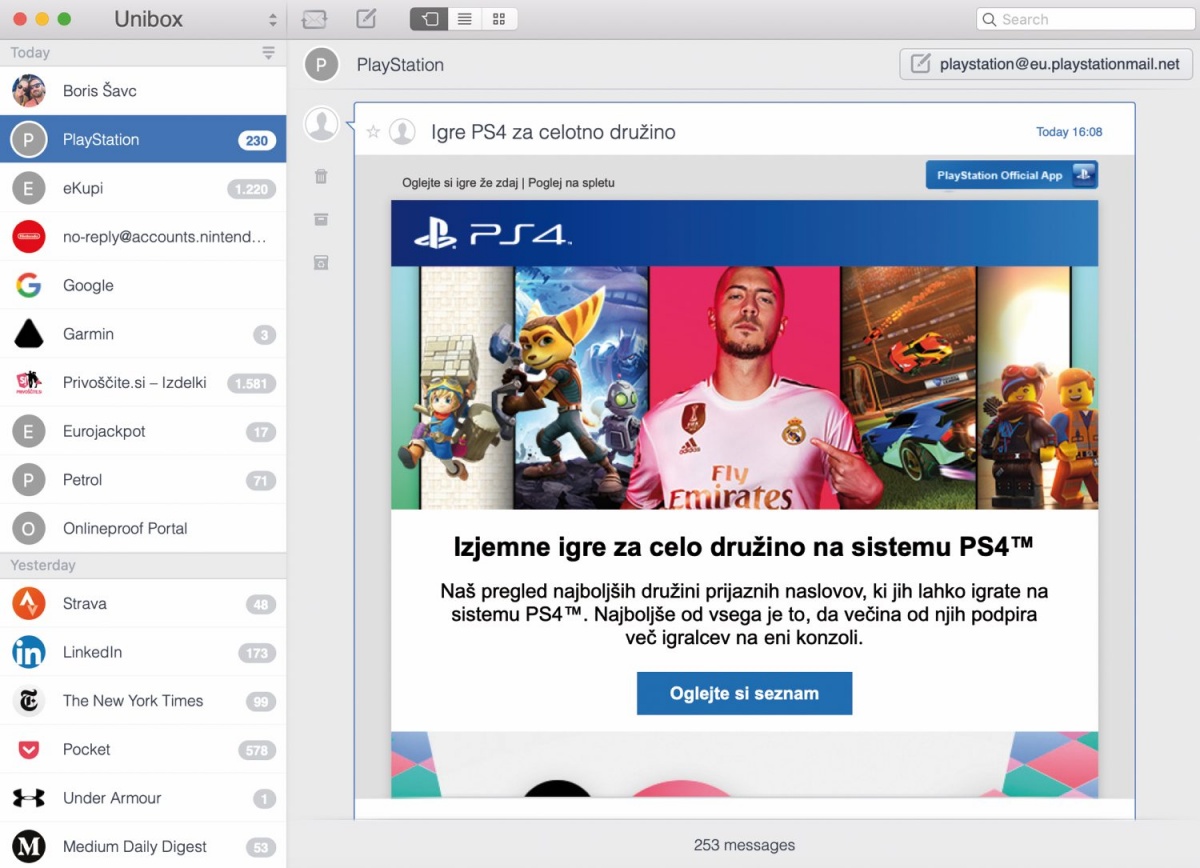
Task: Open the sidebar sort options menu
Action: 268,53
